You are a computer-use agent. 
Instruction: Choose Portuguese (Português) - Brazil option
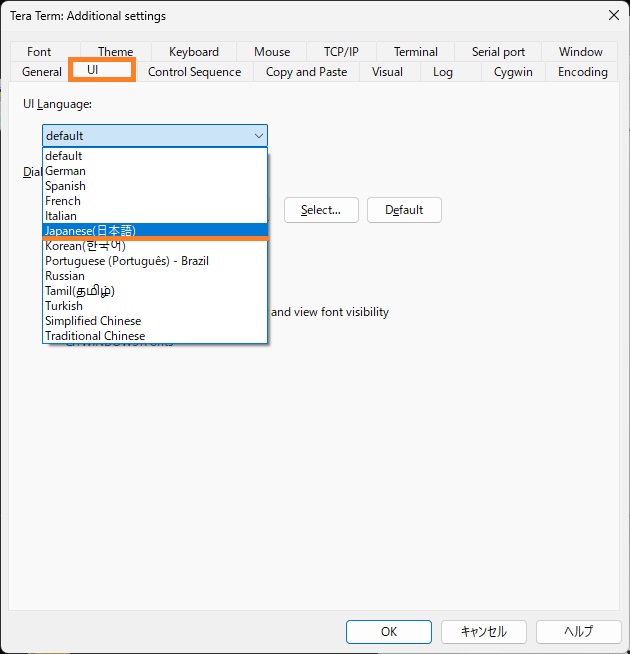pyautogui.click(x=126, y=261)
